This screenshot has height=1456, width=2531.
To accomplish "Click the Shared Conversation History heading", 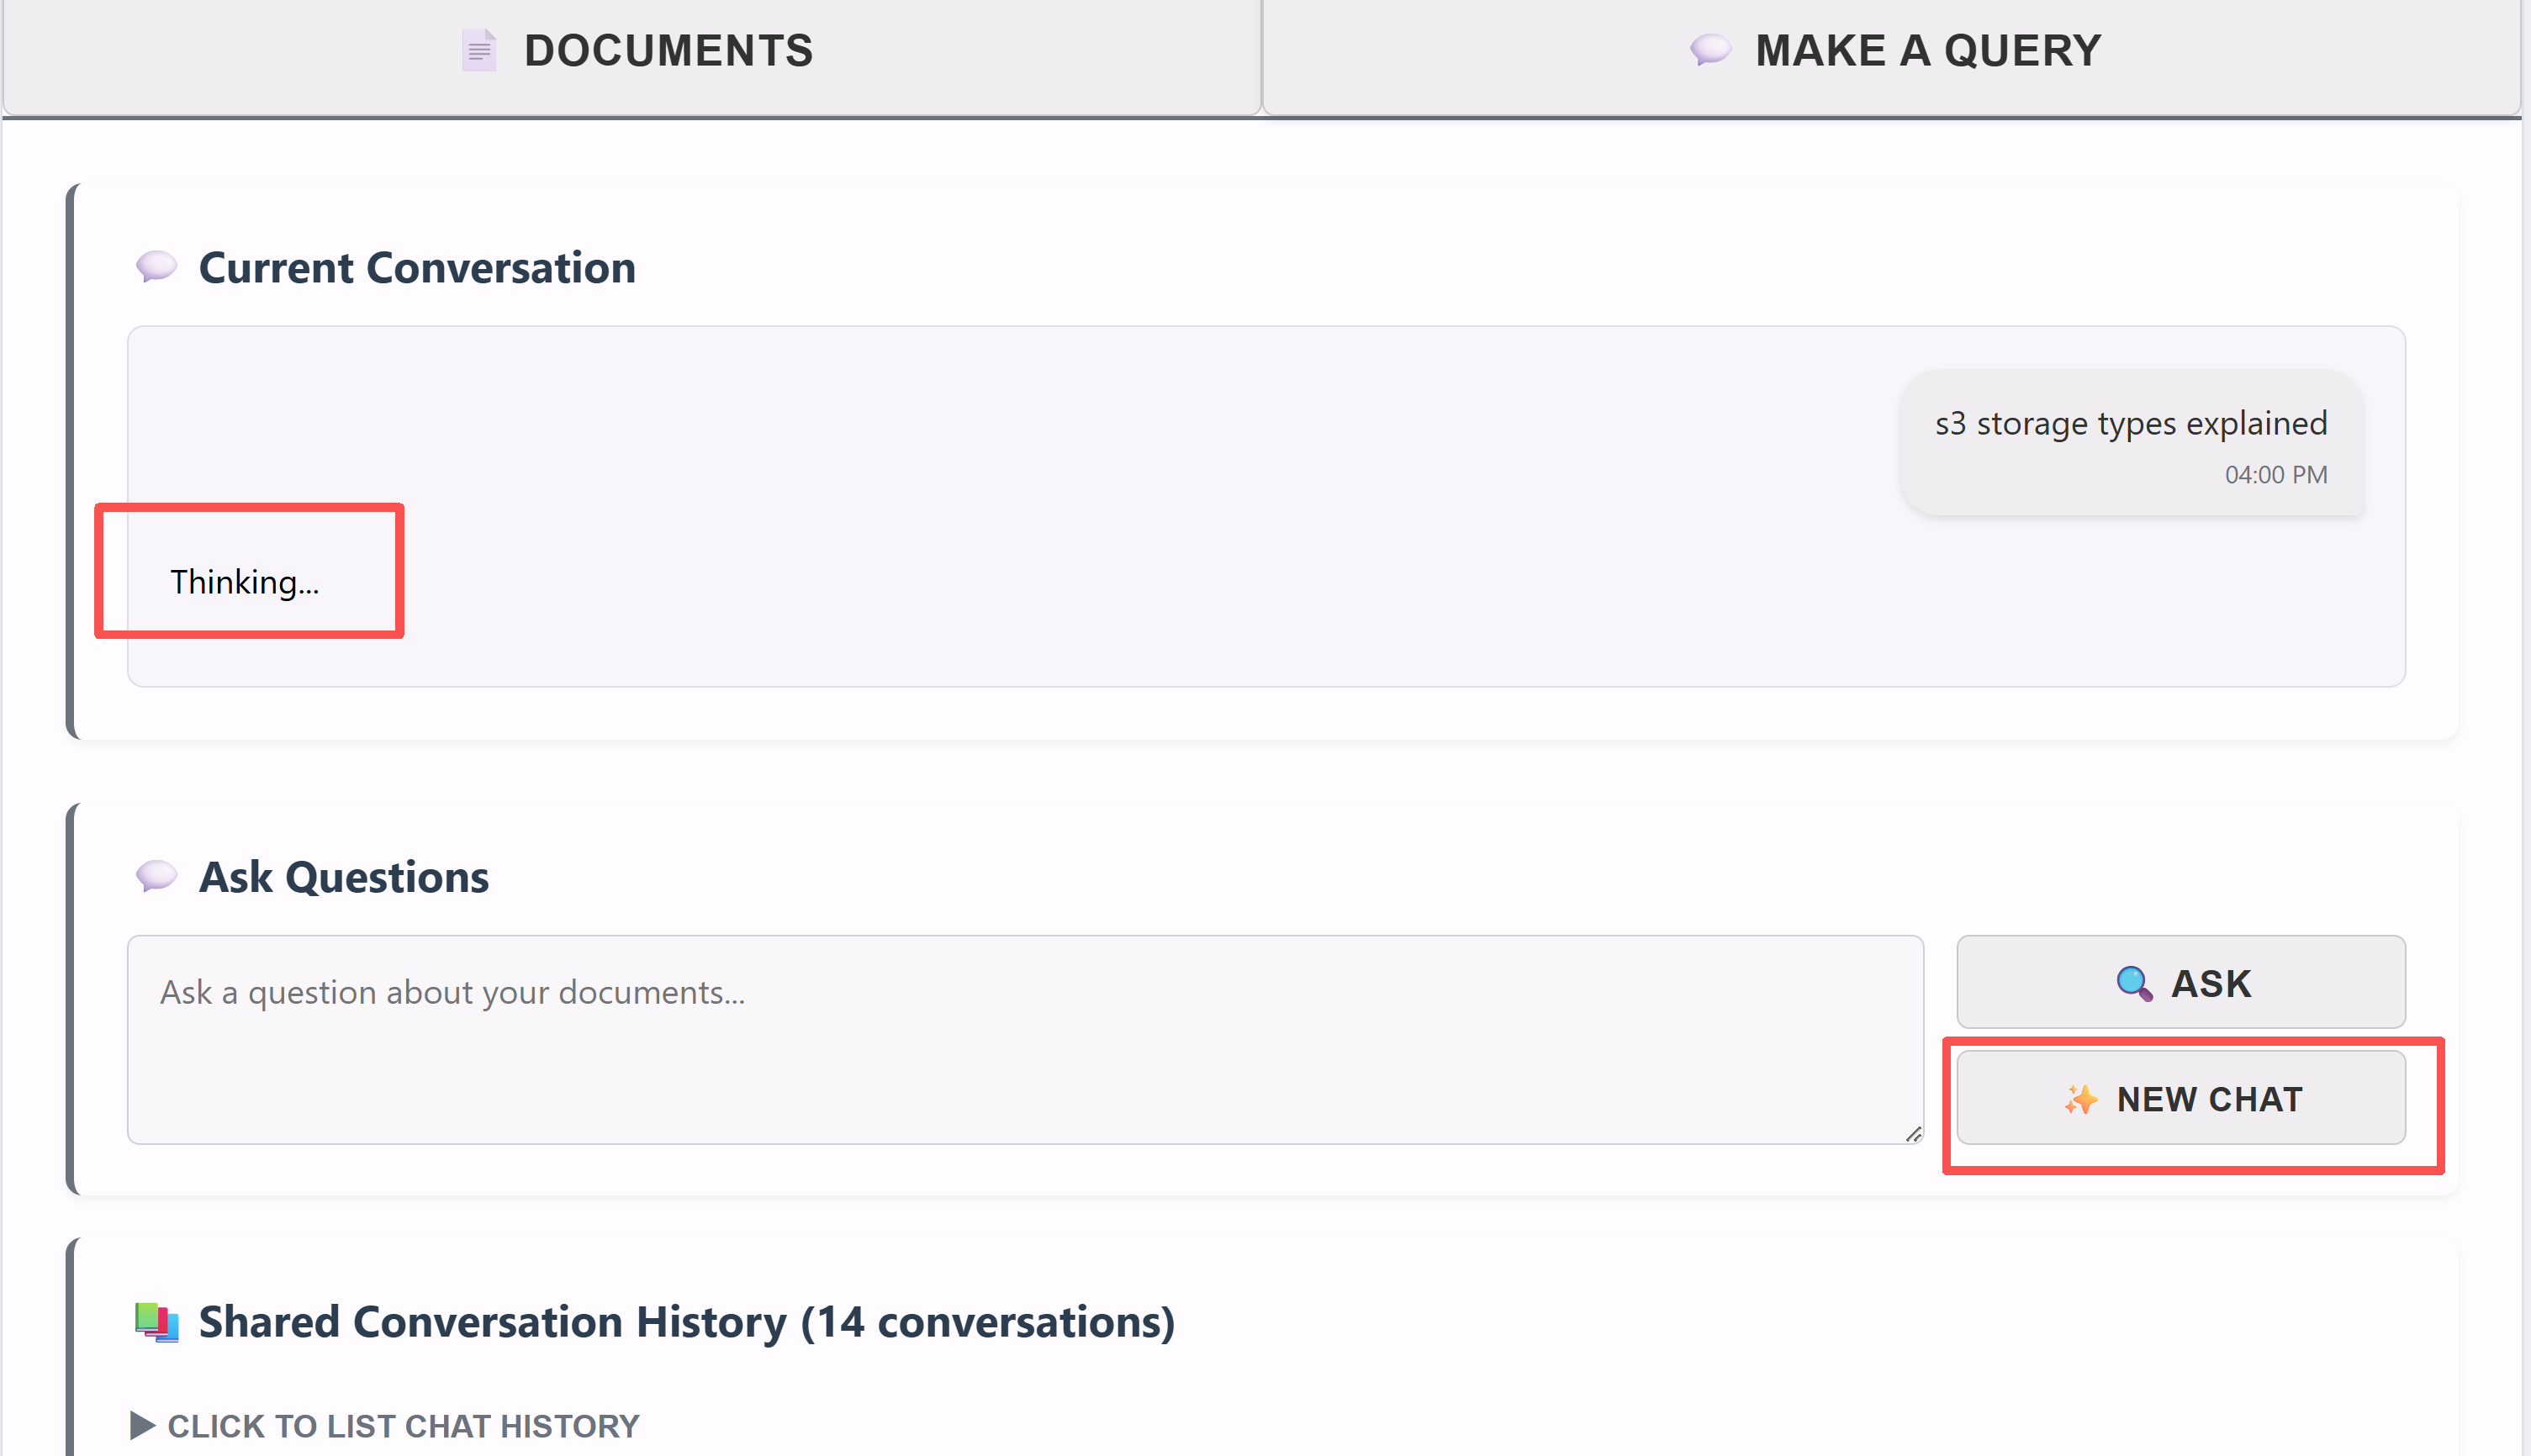I will pyautogui.click(x=686, y=1322).
